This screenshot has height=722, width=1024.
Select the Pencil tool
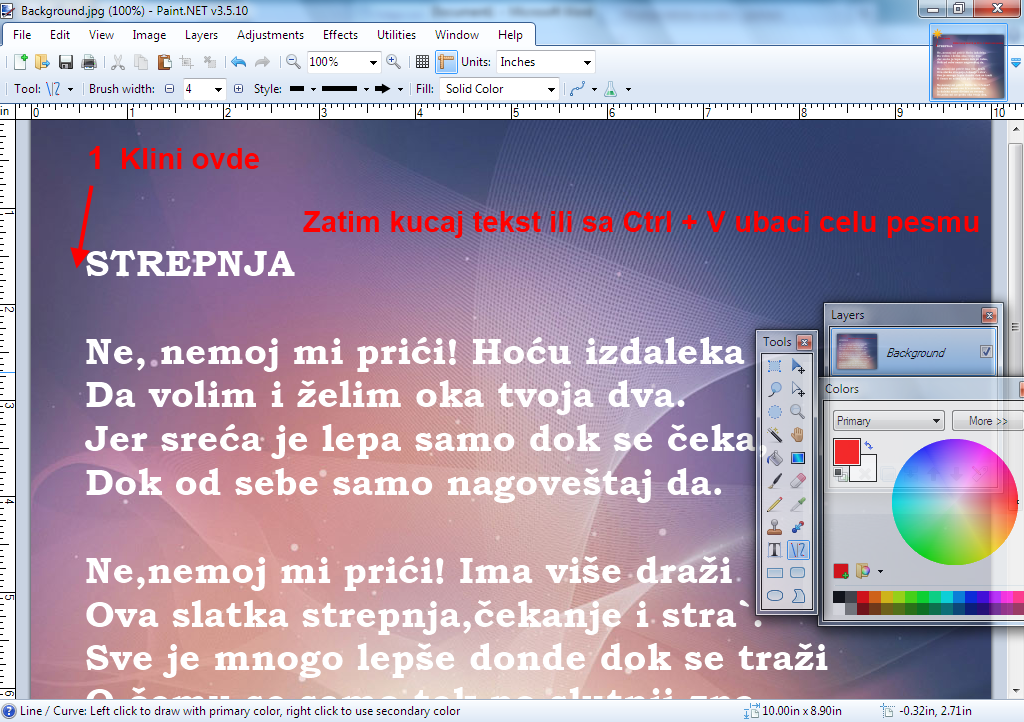[775, 504]
